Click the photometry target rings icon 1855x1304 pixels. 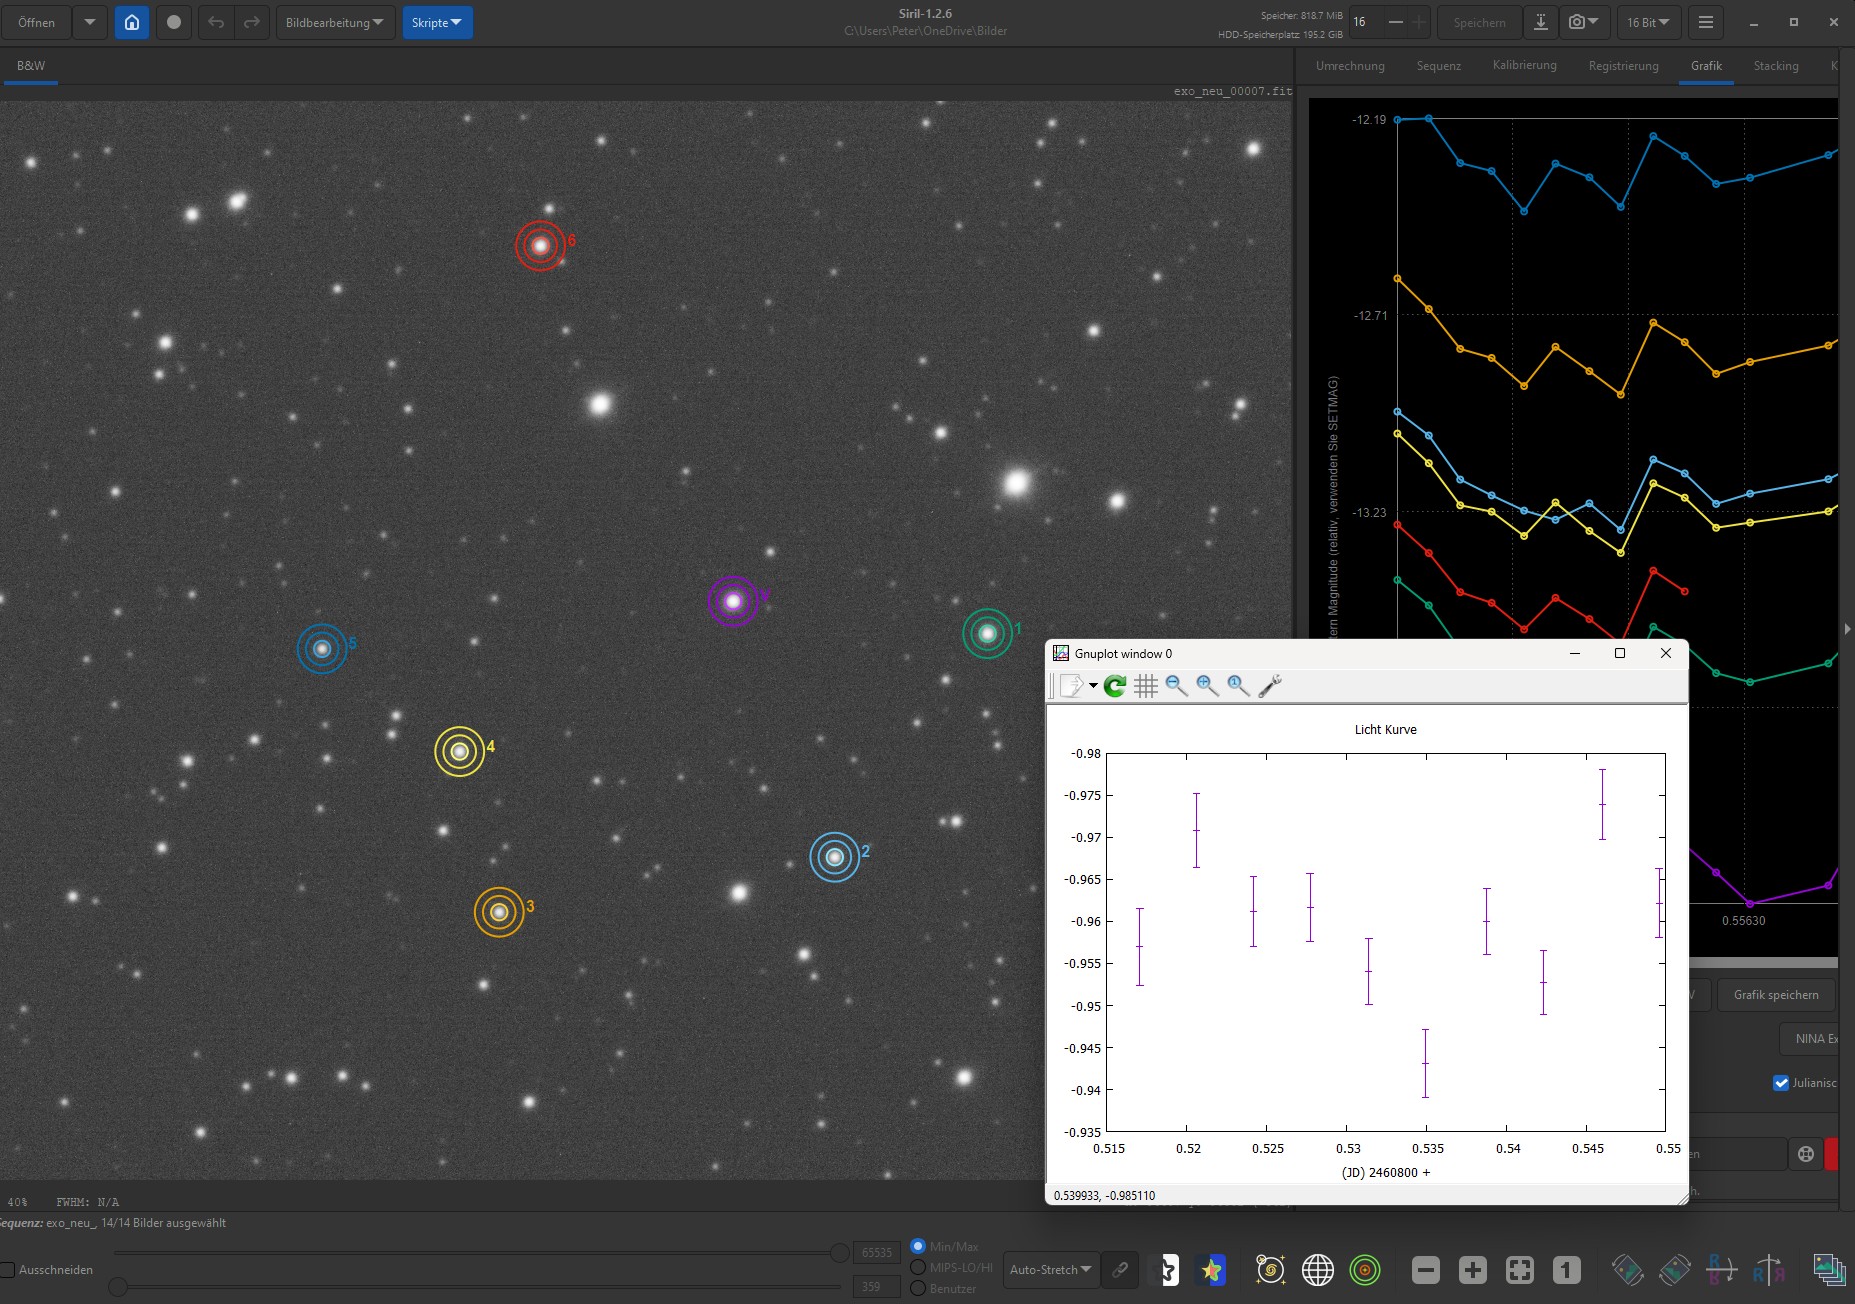tap(1365, 1270)
